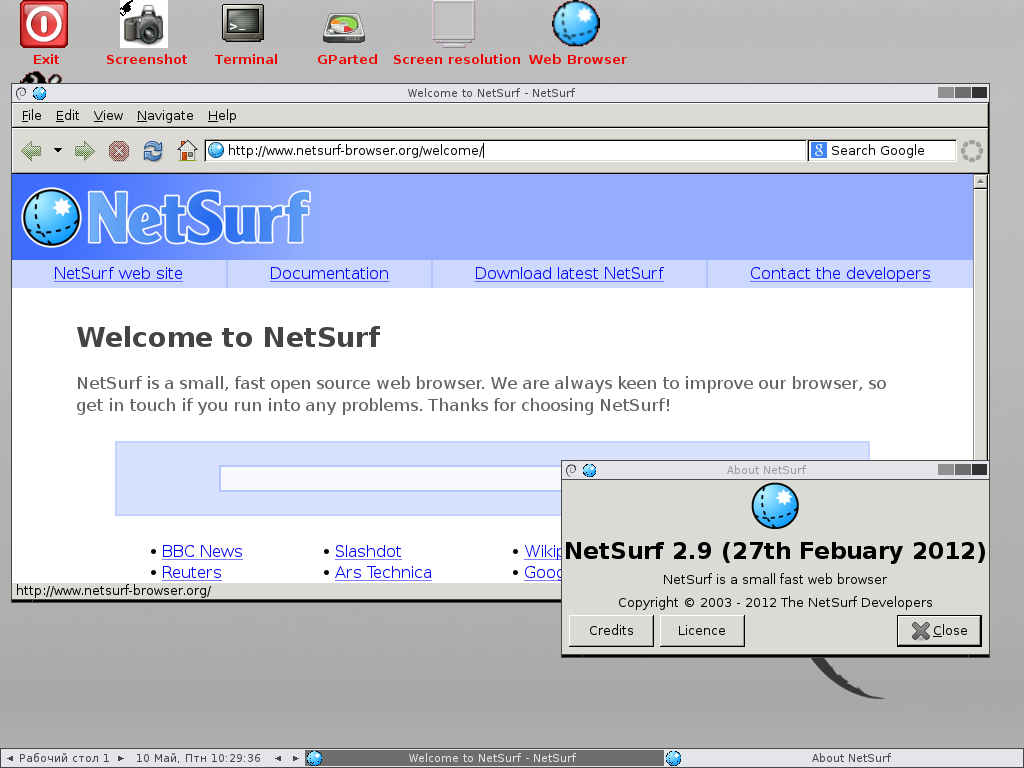Viewport: 1024px width, 768px height.
Task: Launch Web Browser desktop icon
Action: 576,25
